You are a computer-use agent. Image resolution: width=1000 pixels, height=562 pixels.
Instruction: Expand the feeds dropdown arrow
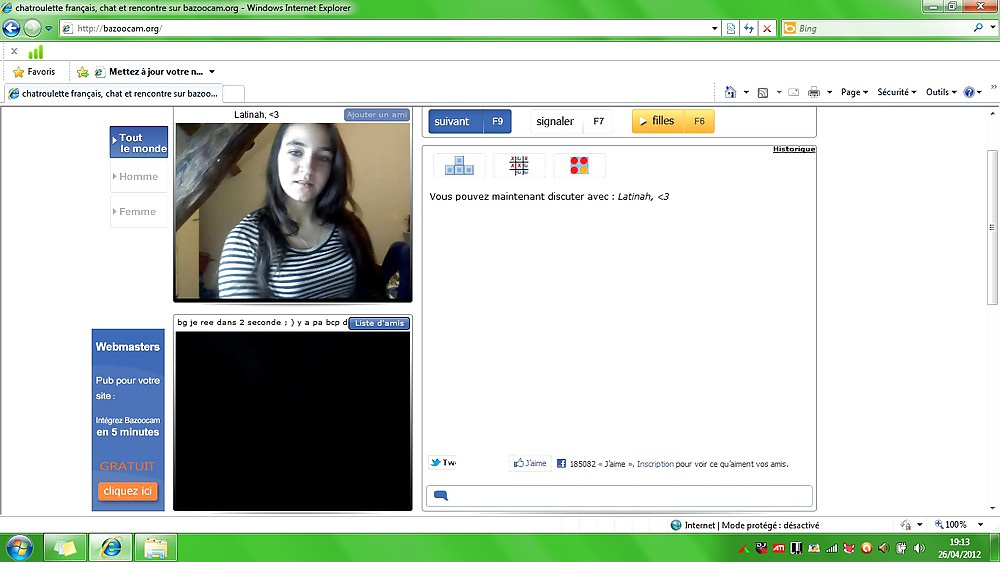pos(779,92)
